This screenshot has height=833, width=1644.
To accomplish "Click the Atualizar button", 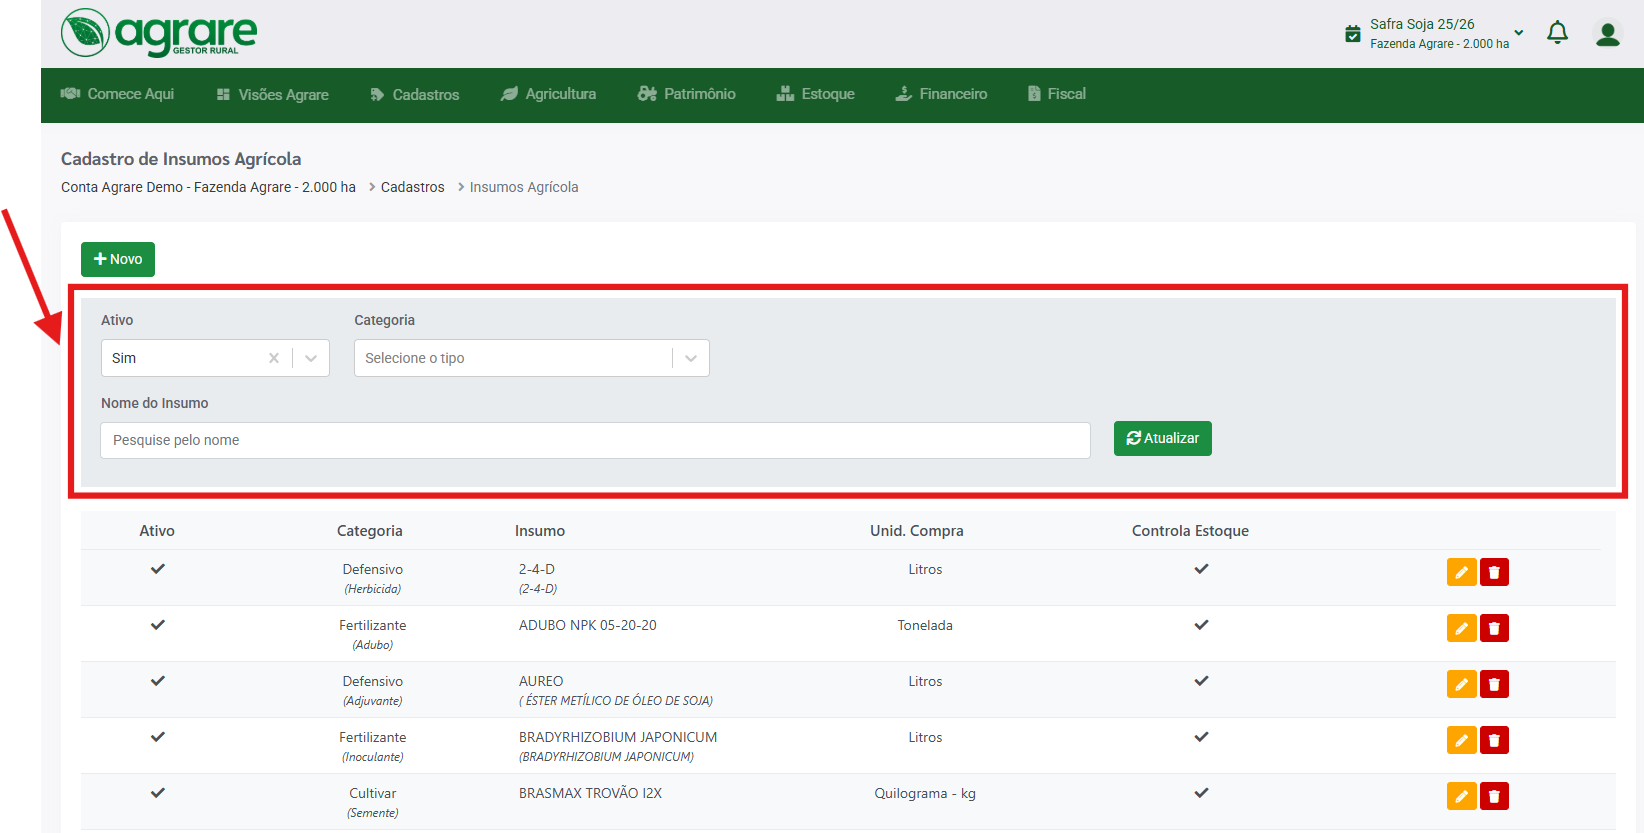I will pos(1163,438).
